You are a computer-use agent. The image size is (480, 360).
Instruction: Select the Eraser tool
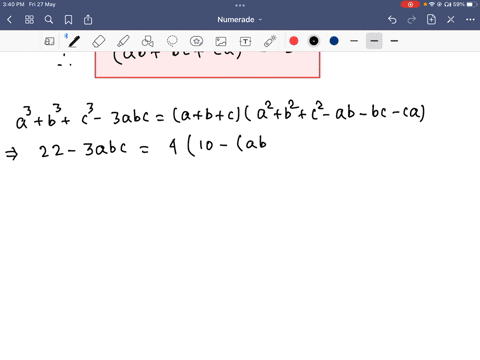(x=99, y=41)
